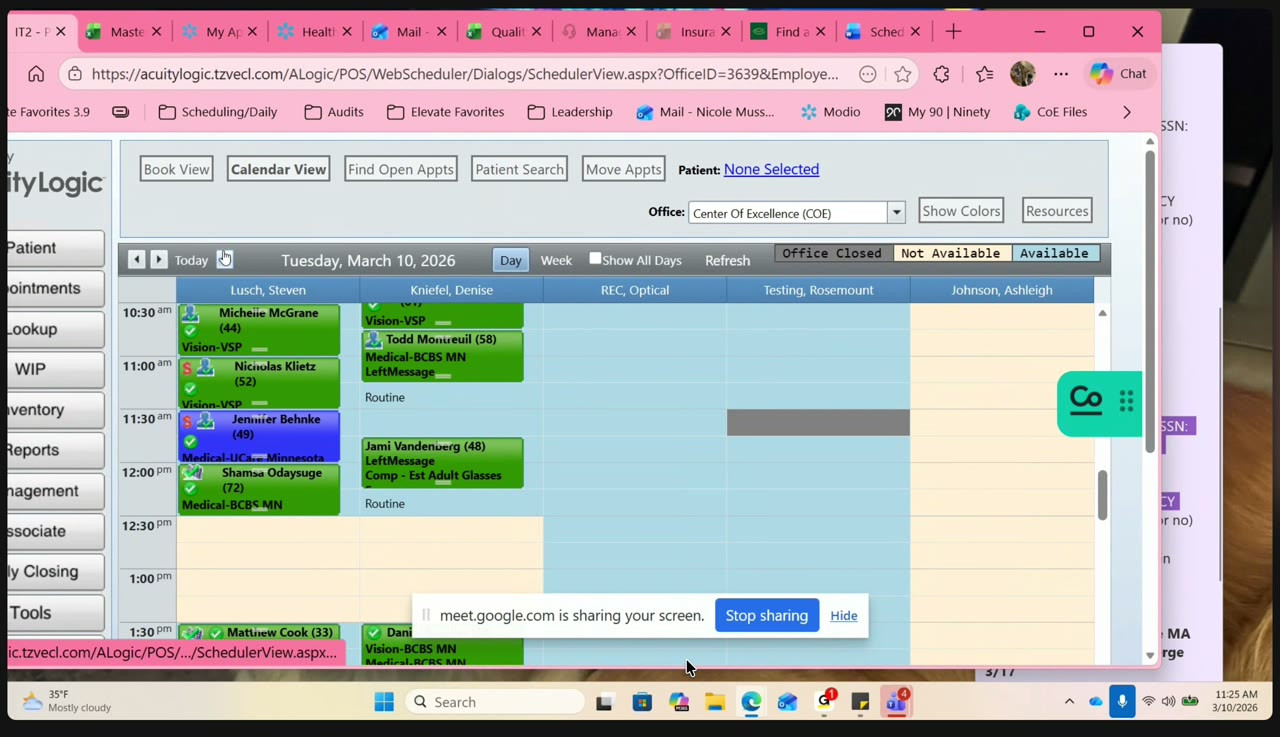Open Scheduling/Daily favorites folder
Viewport: 1280px width, 737px height.
point(218,112)
